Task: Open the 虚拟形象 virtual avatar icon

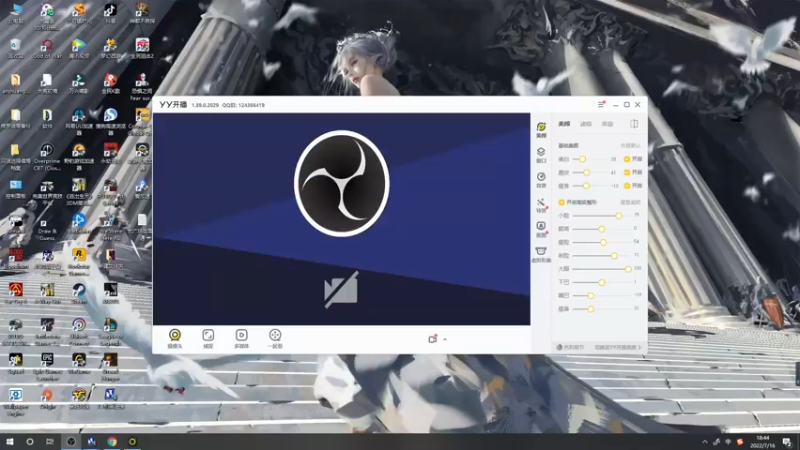Action: (541, 254)
